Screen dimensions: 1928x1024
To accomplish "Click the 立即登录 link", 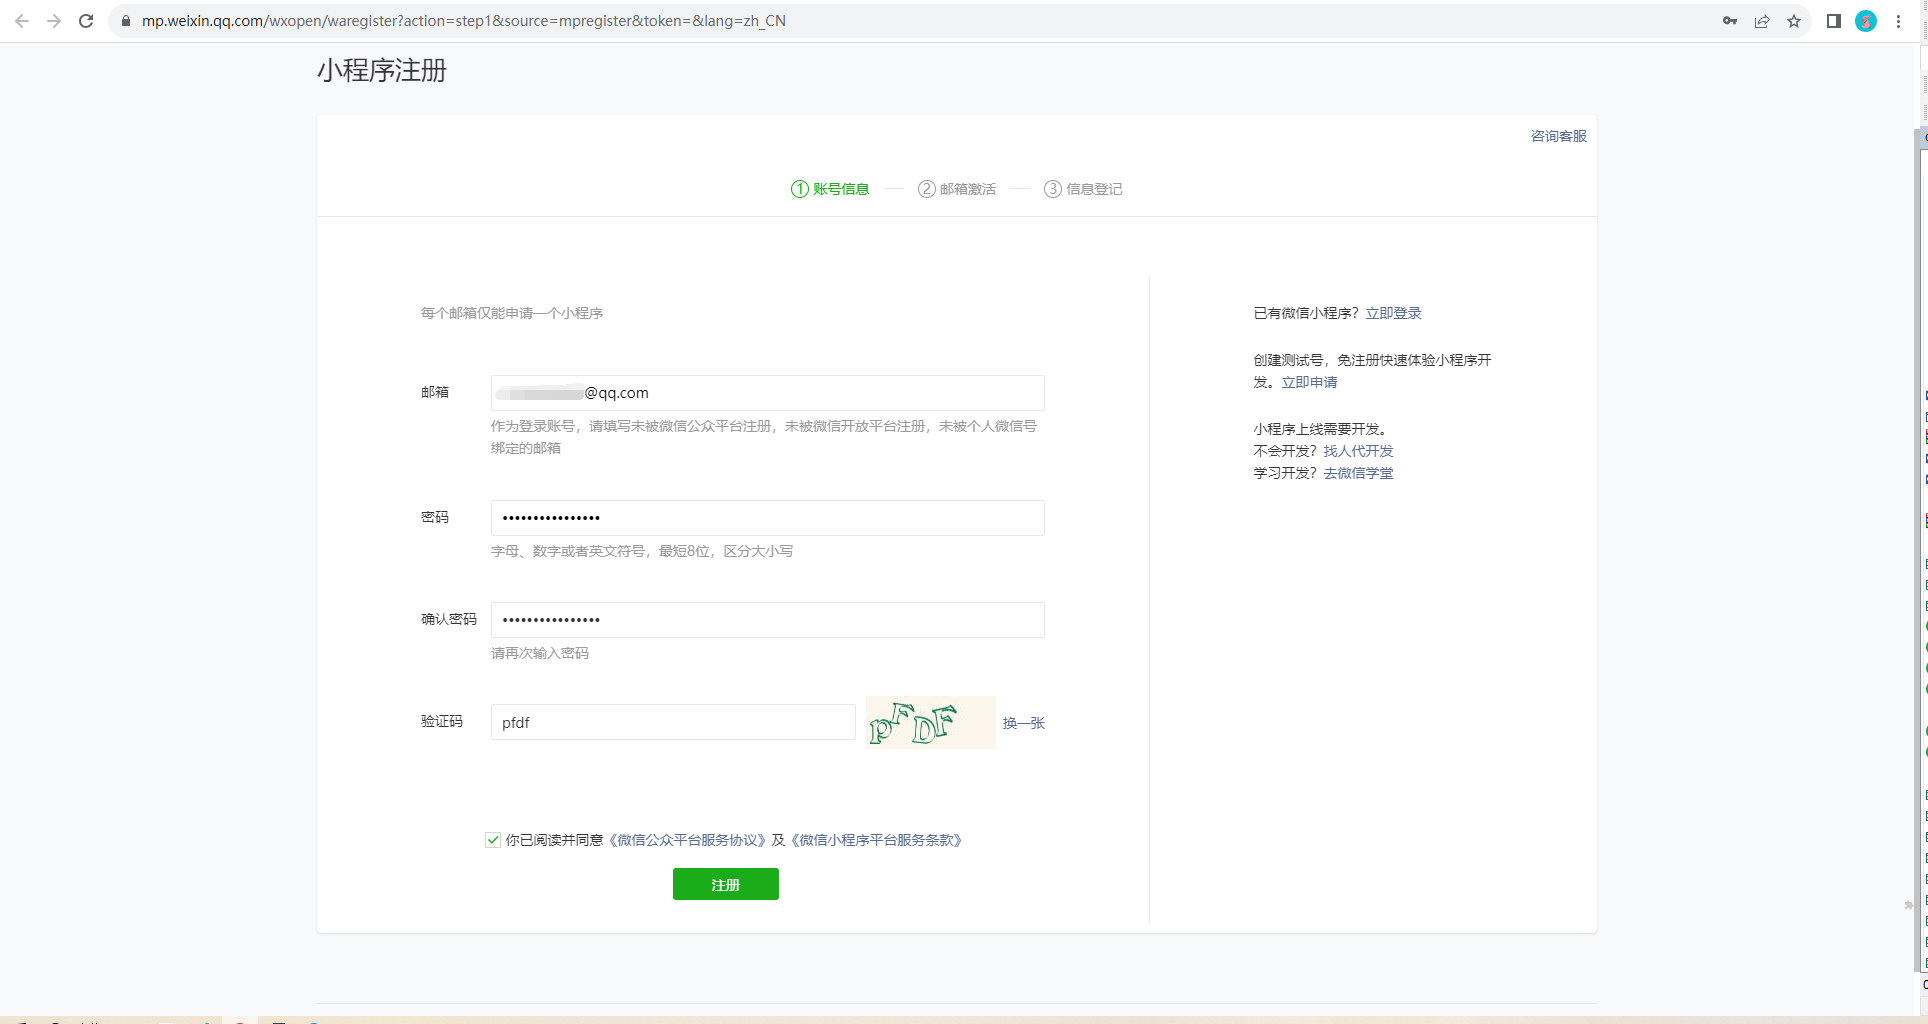I will 1393,313.
